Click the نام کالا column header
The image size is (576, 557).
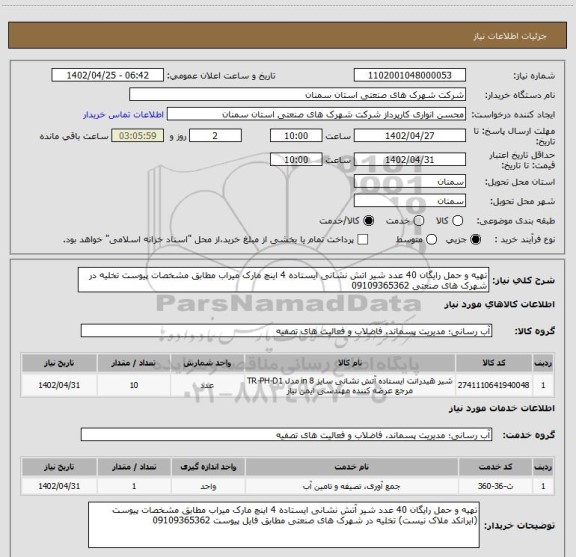pos(350,363)
